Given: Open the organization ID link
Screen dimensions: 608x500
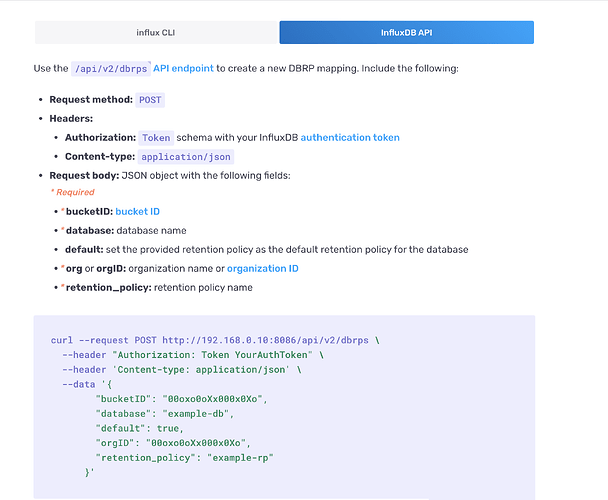Looking at the screenshot, I should (x=263, y=269).
